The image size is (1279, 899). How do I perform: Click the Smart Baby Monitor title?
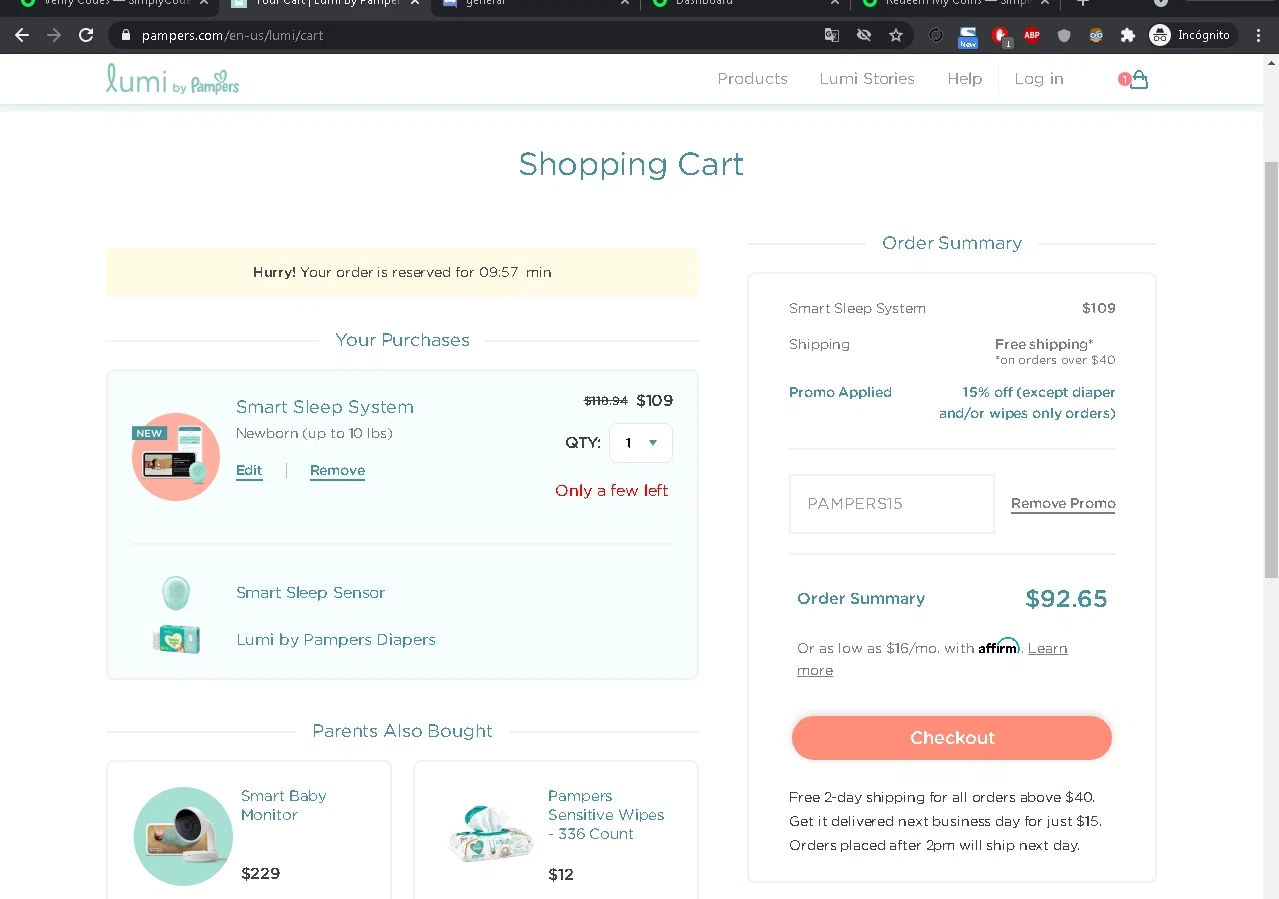tap(284, 805)
